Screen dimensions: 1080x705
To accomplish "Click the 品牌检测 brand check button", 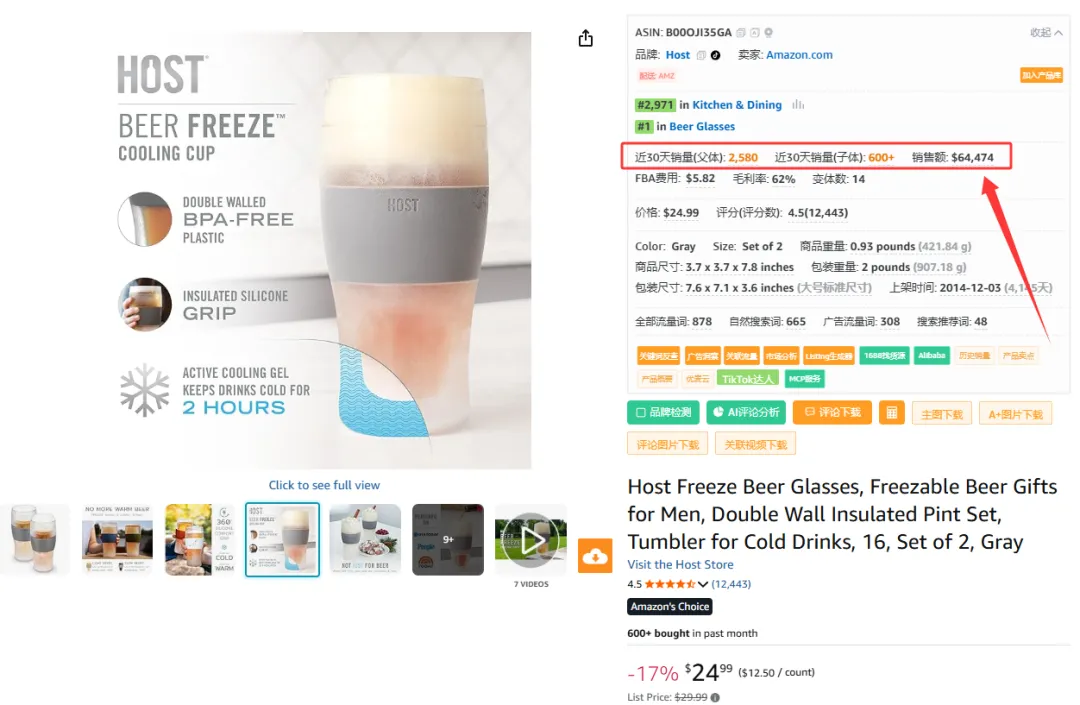I will (663, 412).
